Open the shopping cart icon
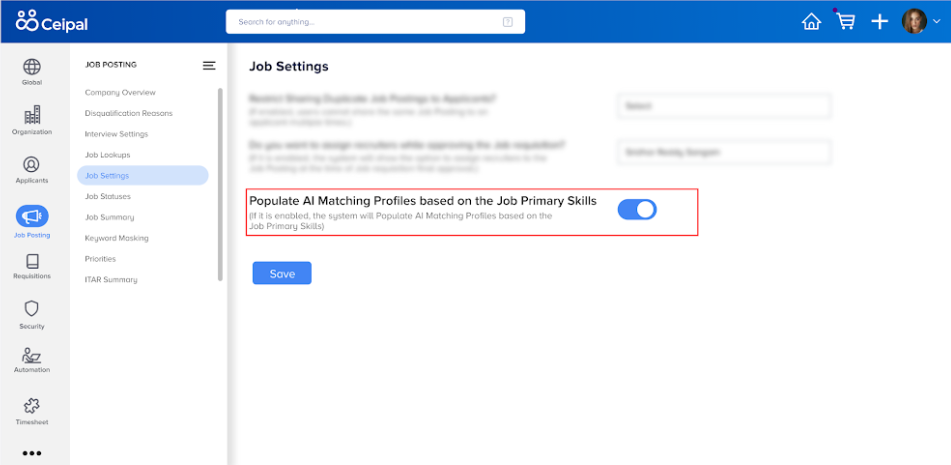This screenshot has height=465, width=951. click(845, 21)
